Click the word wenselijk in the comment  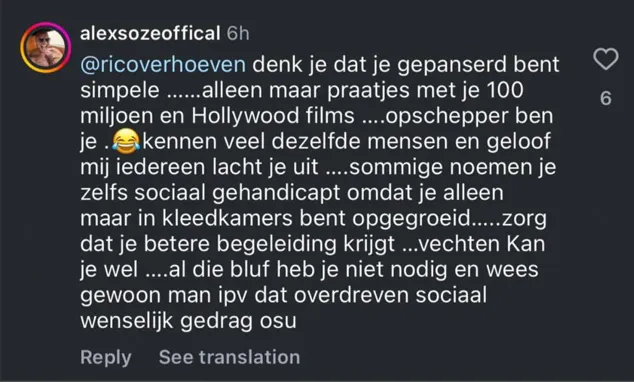coord(127,322)
